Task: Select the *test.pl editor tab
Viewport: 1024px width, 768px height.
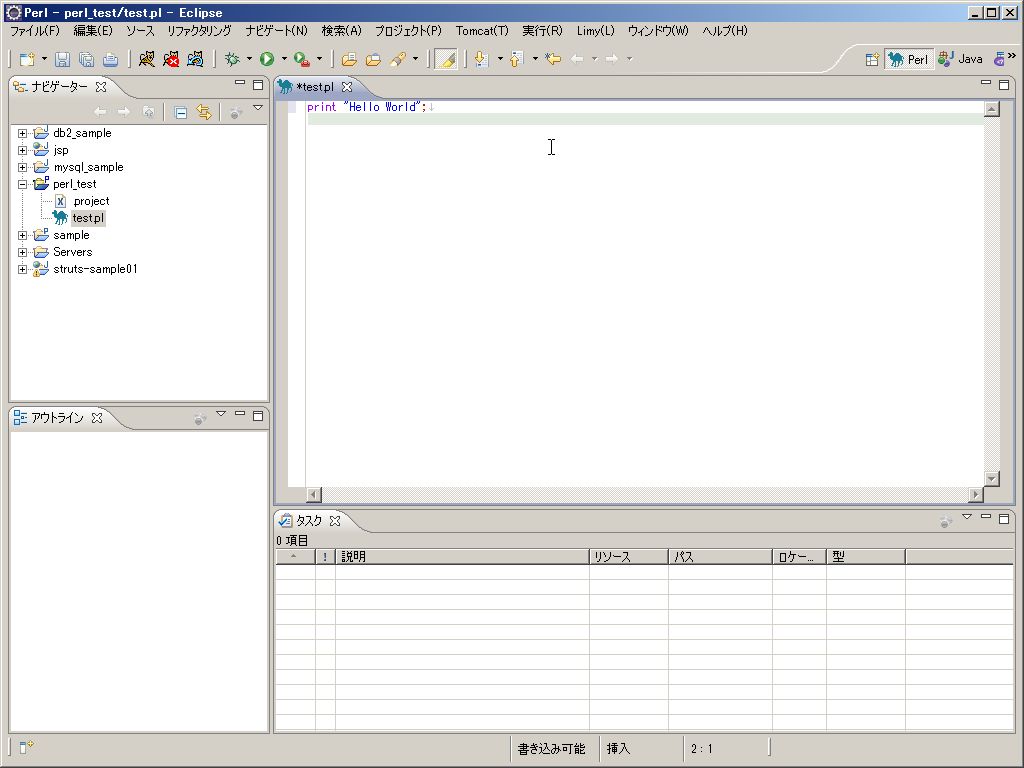Action: pyautogui.click(x=315, y=87)
